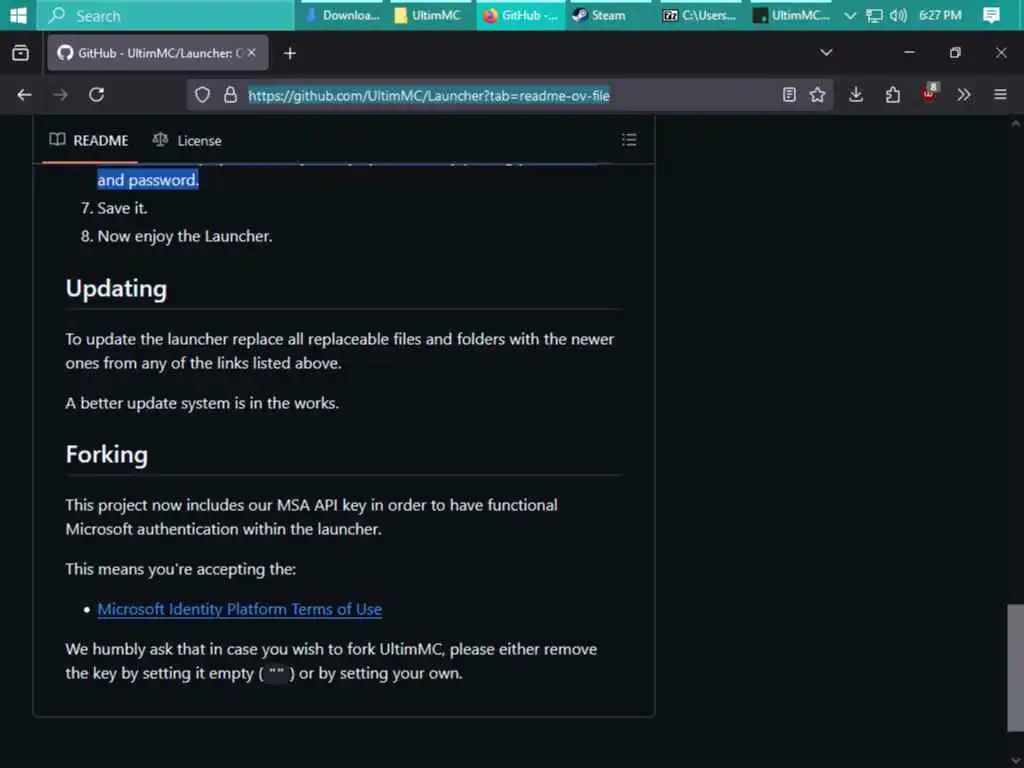The image size is (1024, 768).
Task: Open the Downloads taskbar window
Action: point(342,15)
